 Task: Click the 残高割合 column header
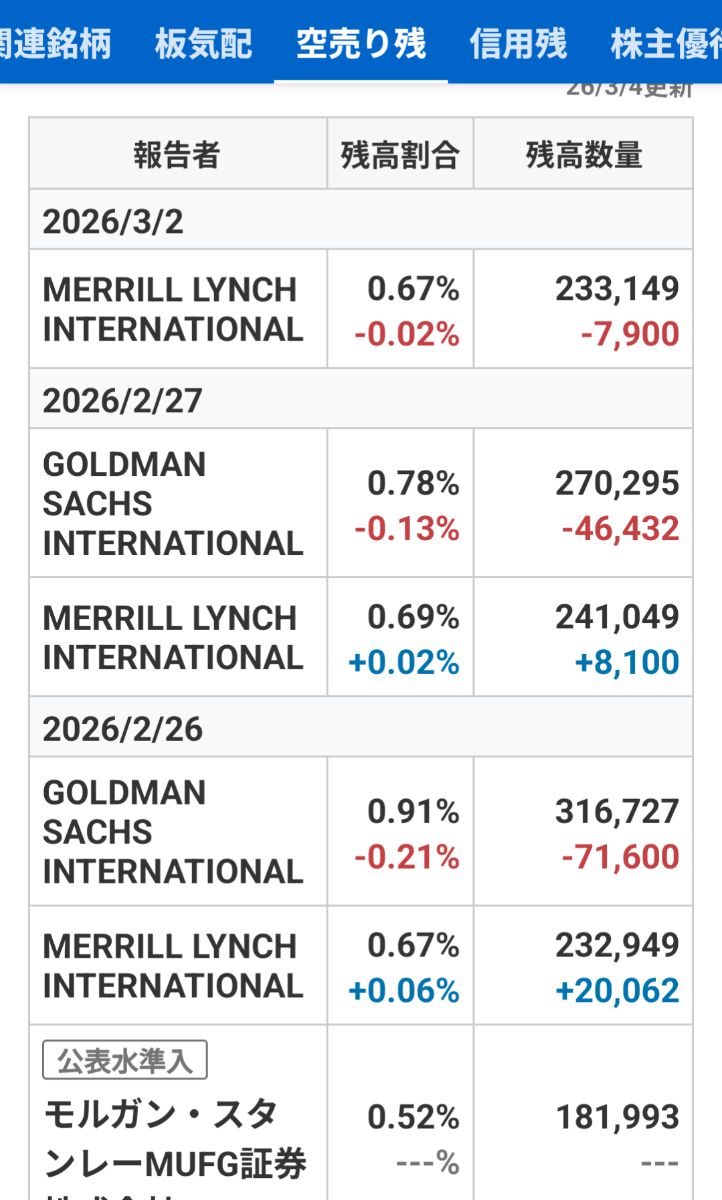point(400,154)
